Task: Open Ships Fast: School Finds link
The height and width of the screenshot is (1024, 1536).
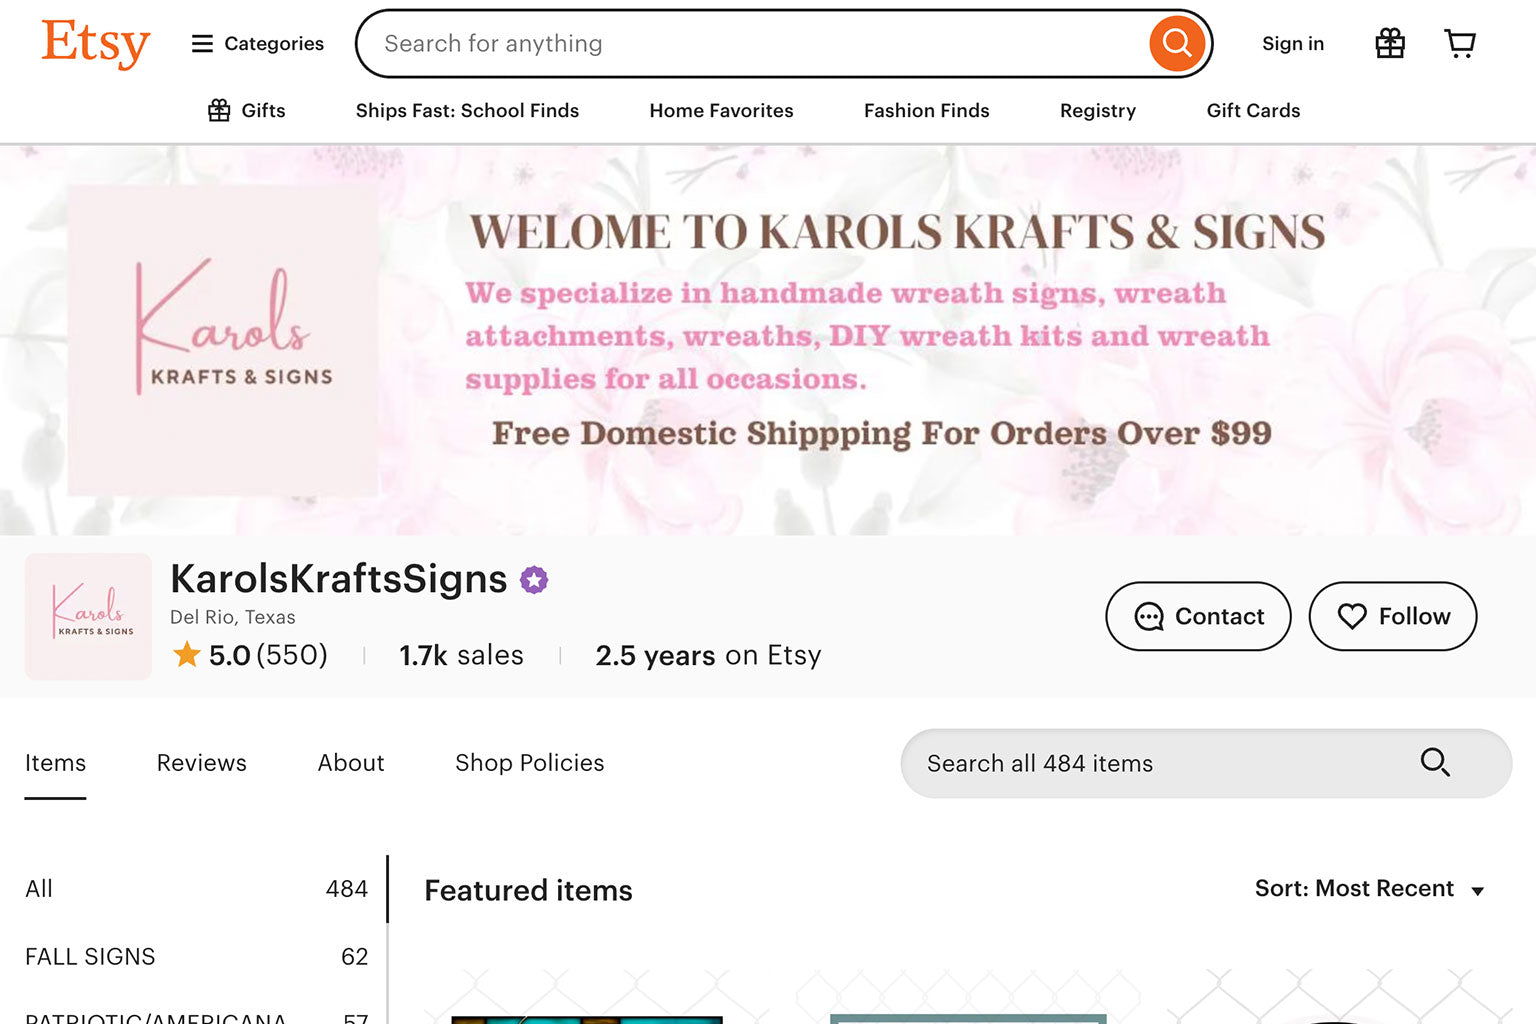Action: point(468,111)
